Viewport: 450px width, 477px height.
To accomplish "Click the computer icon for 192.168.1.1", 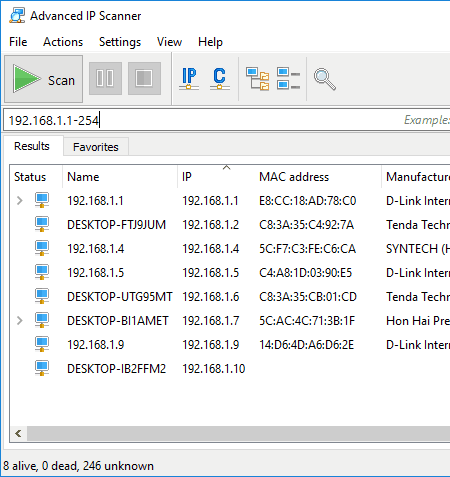I will pos(42,200).
